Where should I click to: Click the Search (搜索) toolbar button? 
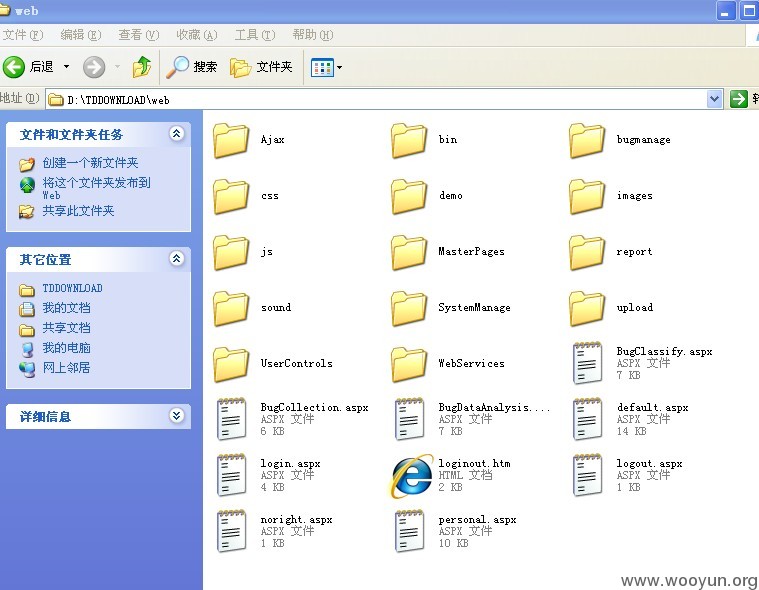[x=192, y=67]
